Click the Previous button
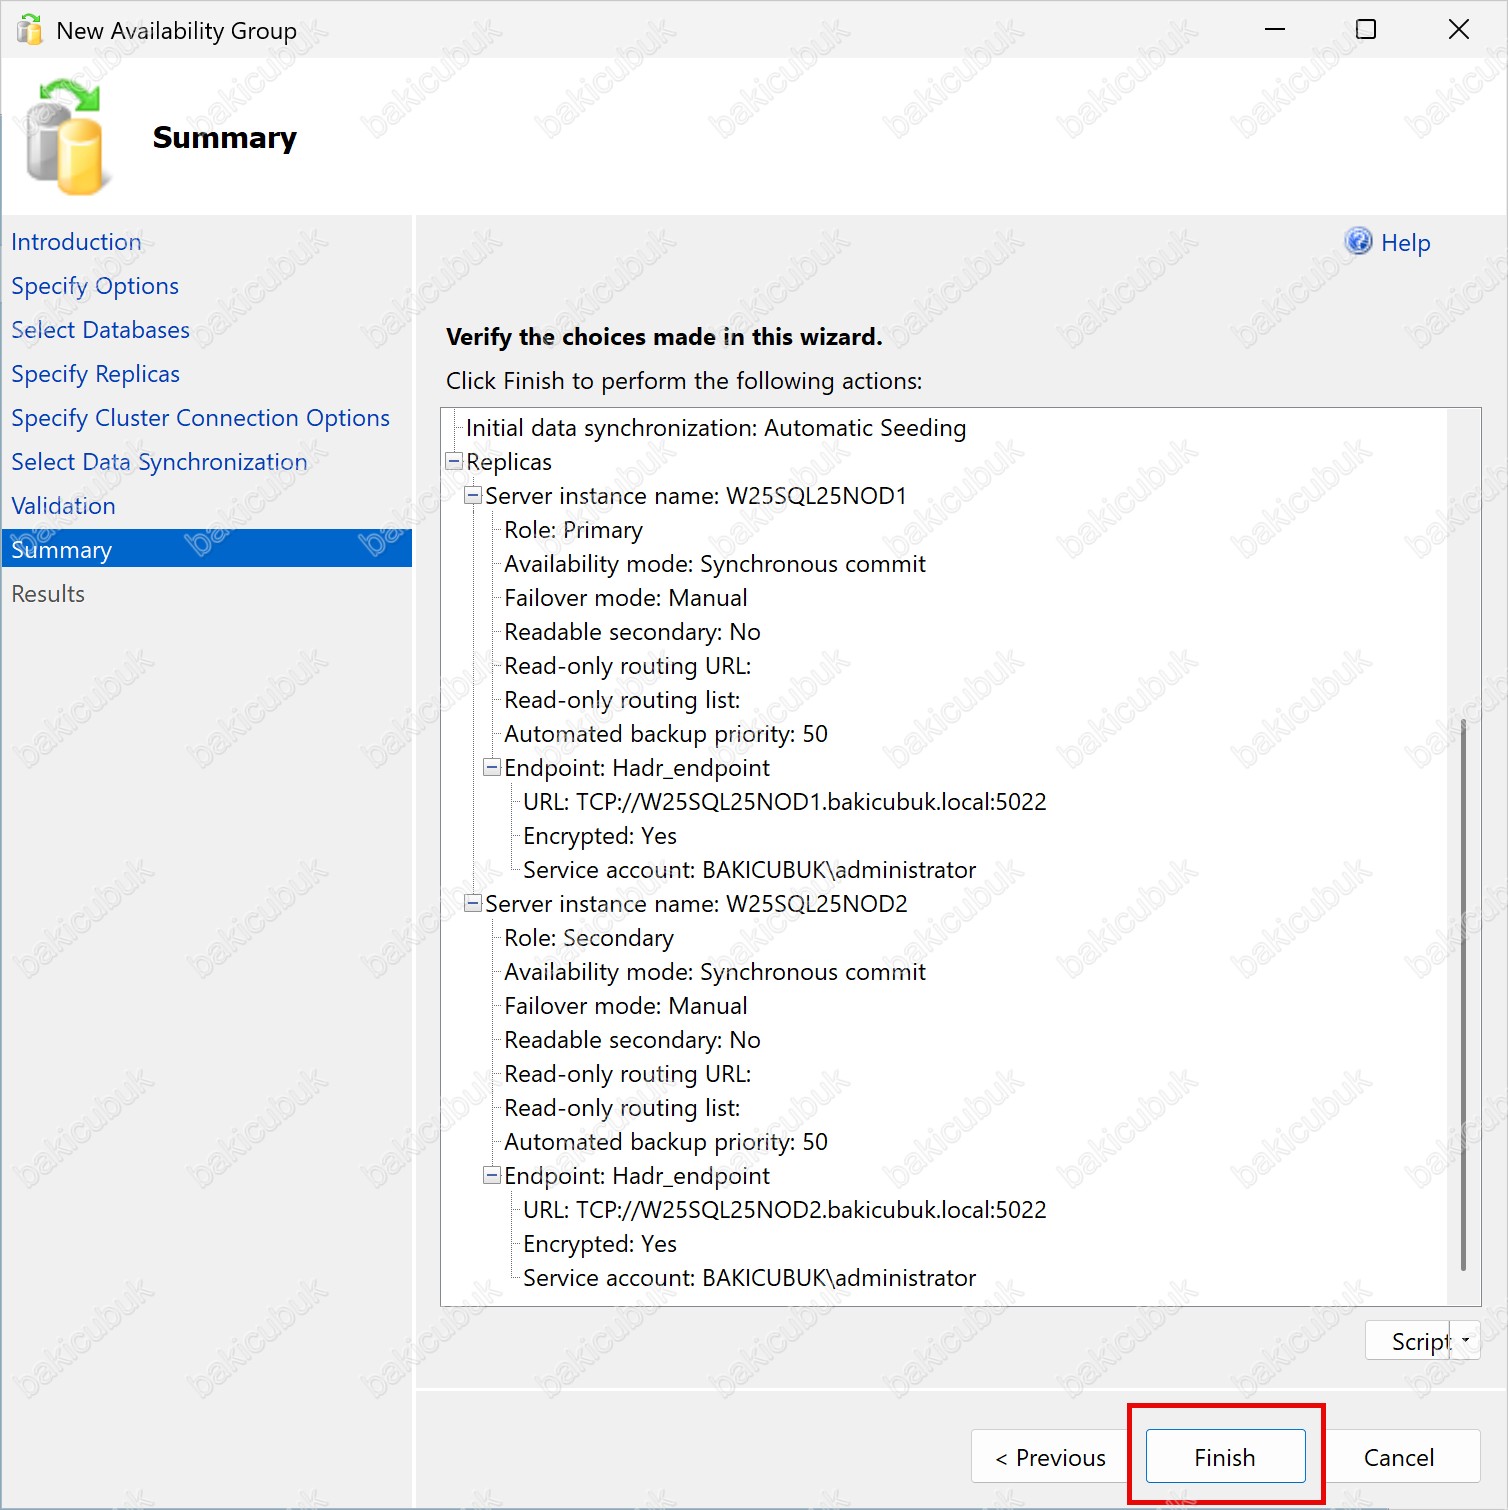The height and width of the screenshot is (1510, 1508). point(1050,1456)
